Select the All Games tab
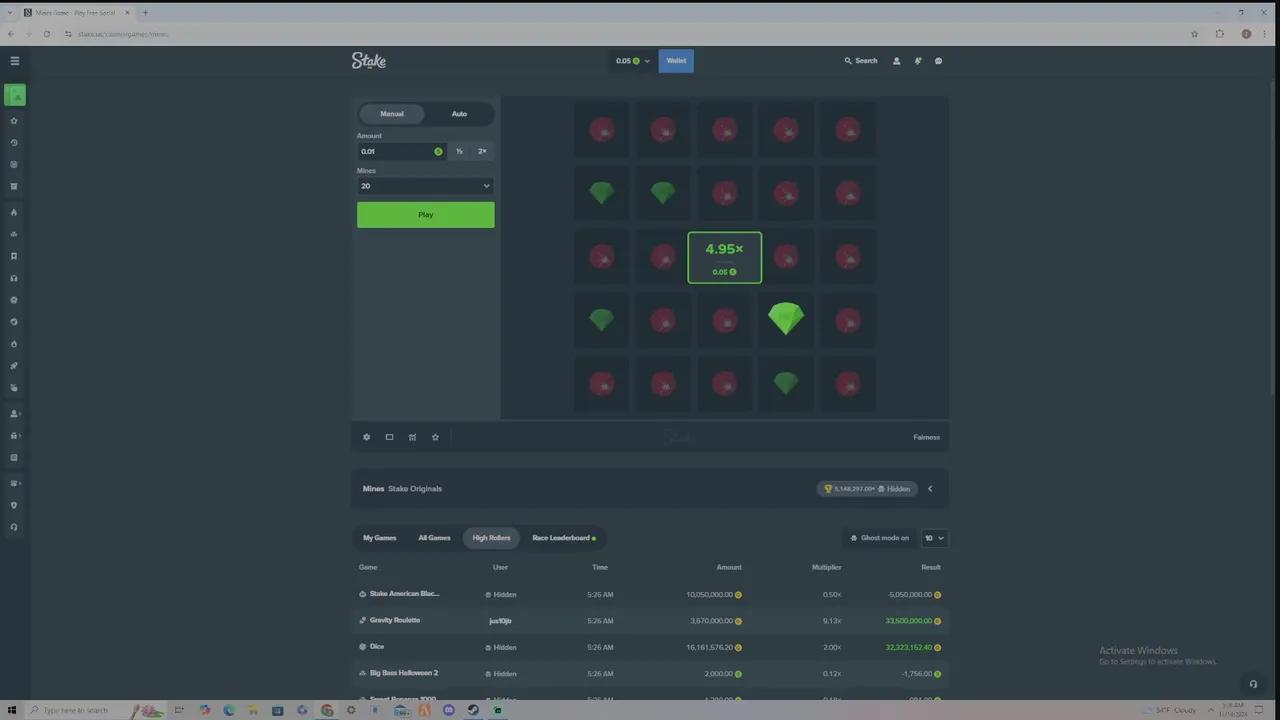Viewport: 1280px width, 720px height. point(434,538)
